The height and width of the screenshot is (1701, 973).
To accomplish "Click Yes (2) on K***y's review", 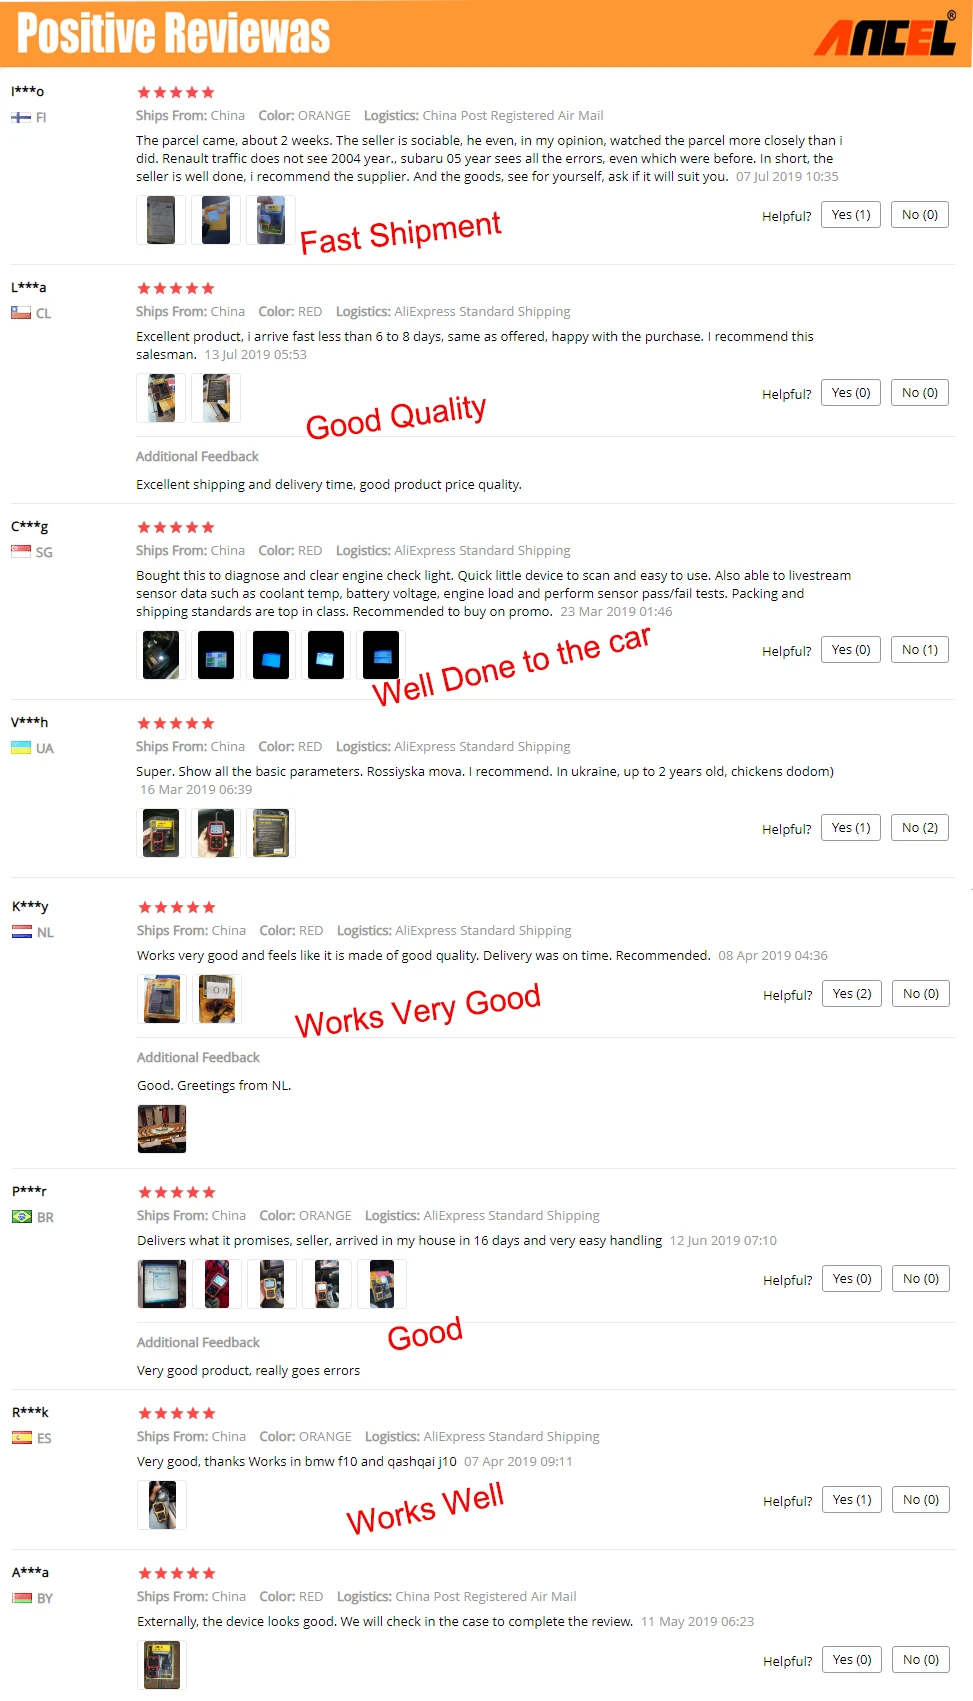I will (x=852, y=994).
